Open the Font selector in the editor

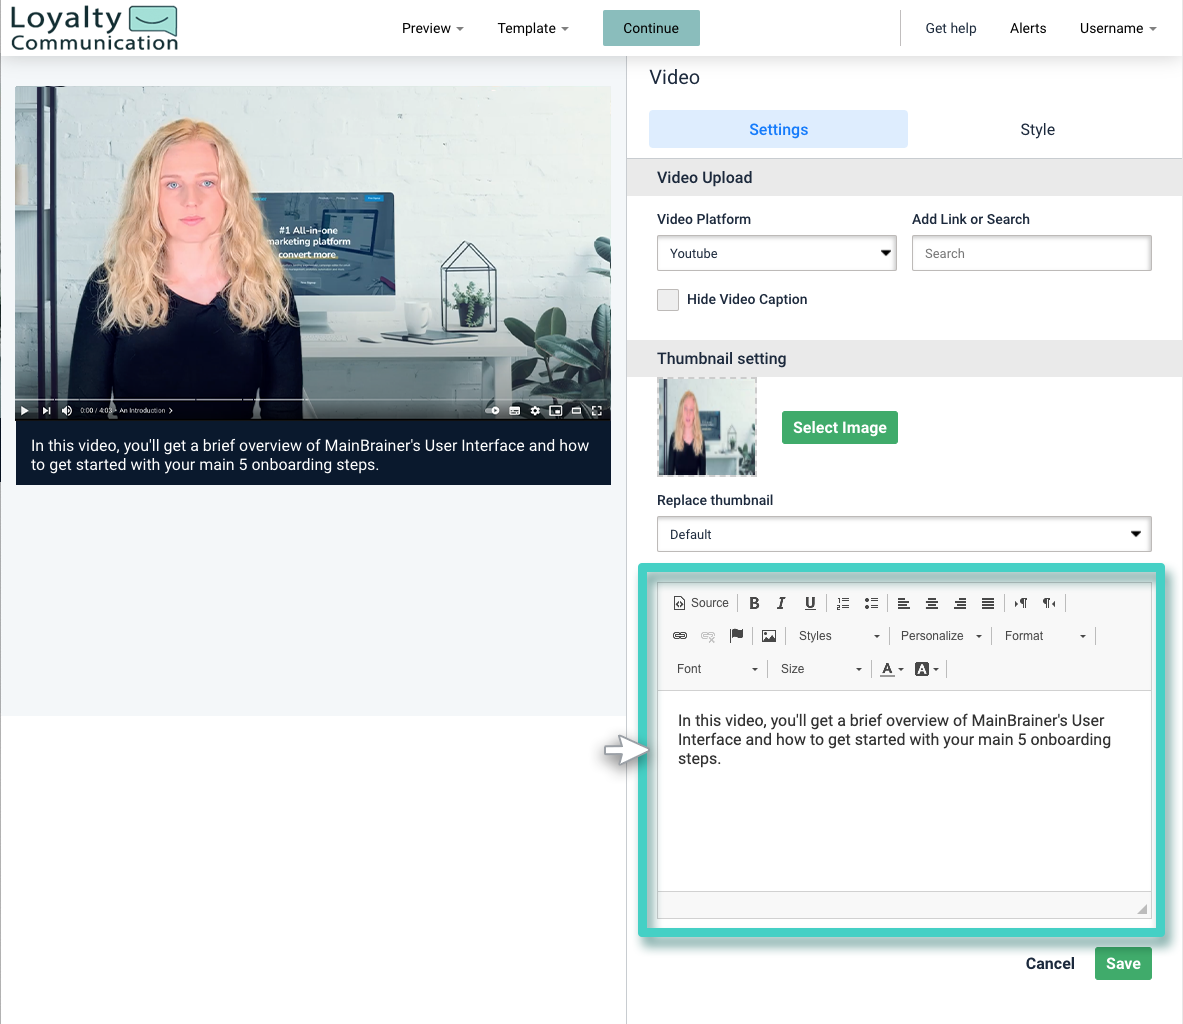tap(715, 668)
